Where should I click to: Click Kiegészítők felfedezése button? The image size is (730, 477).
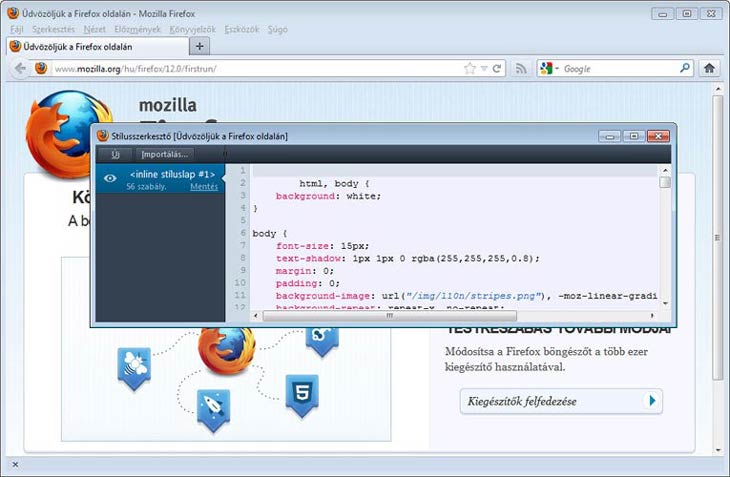pos(561,401)
